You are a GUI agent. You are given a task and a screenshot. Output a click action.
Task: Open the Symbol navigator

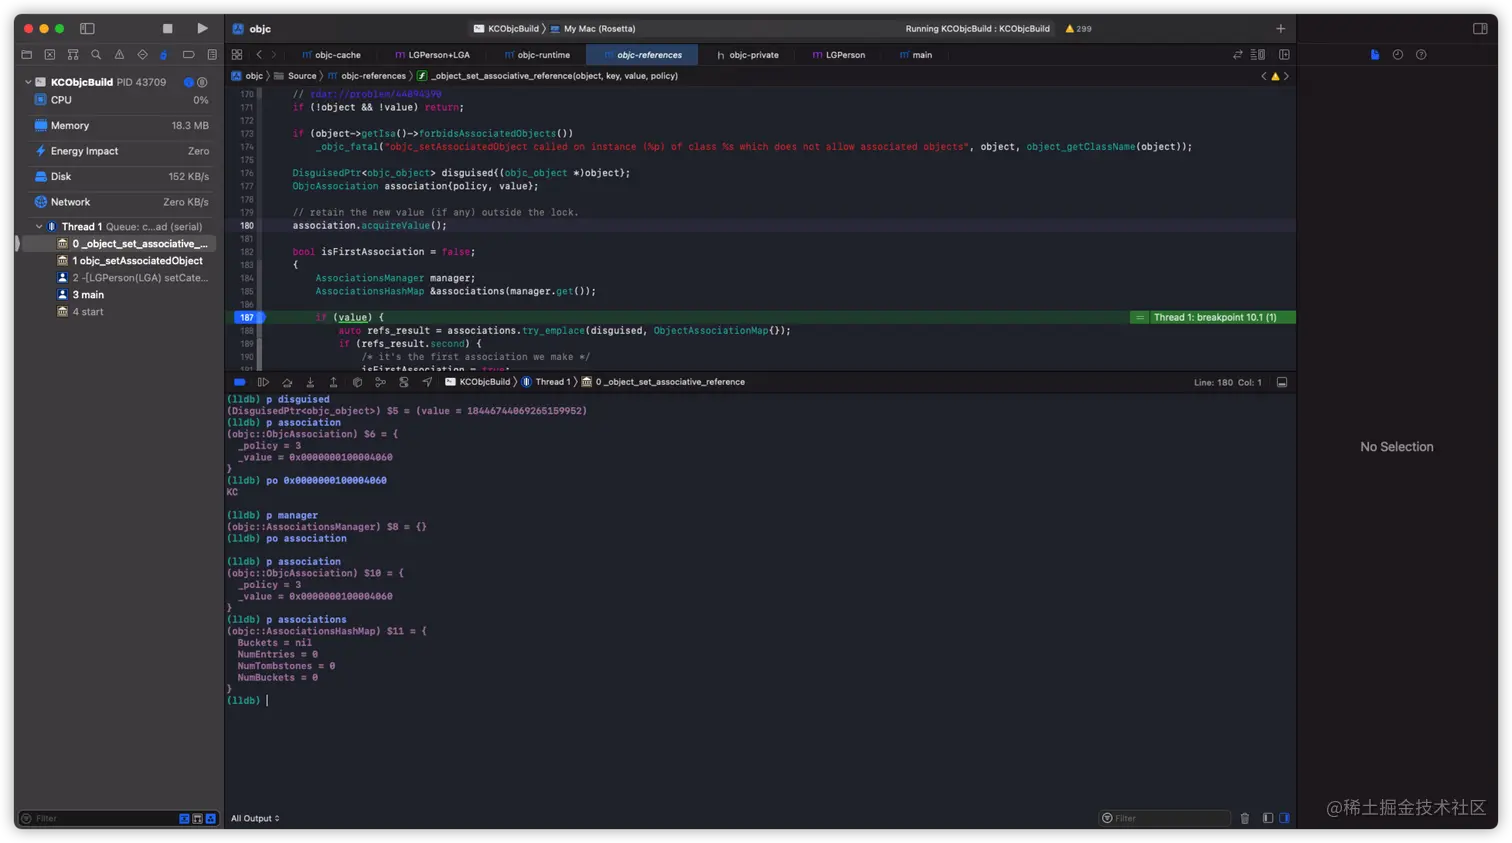73,55
